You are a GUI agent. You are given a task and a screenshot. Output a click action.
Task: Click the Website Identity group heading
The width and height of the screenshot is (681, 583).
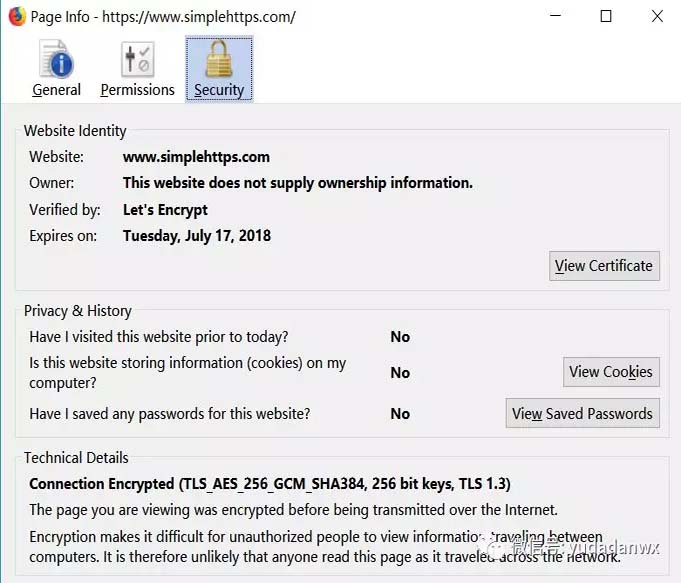[75, 131]
